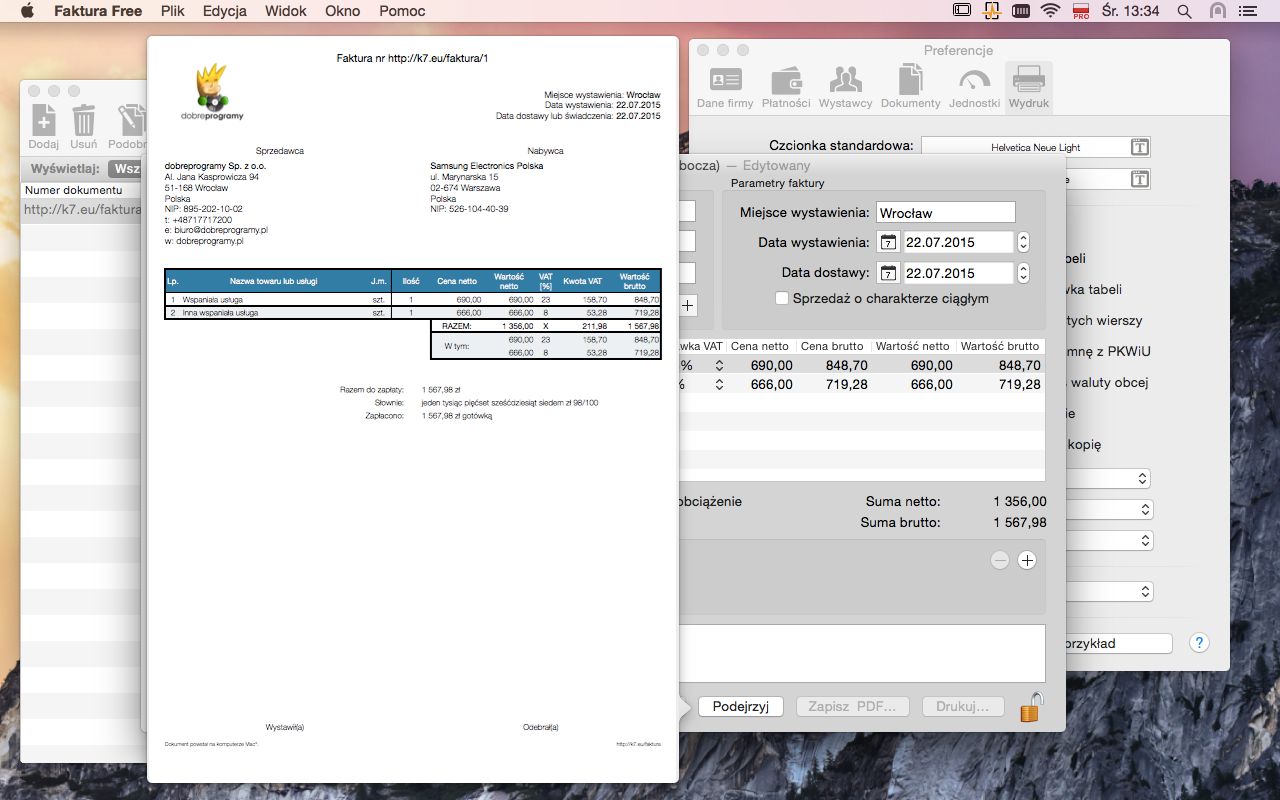Open font picker icon below Helvetica field
Screen dimensions: 1280x800
tap(1139, 179)
